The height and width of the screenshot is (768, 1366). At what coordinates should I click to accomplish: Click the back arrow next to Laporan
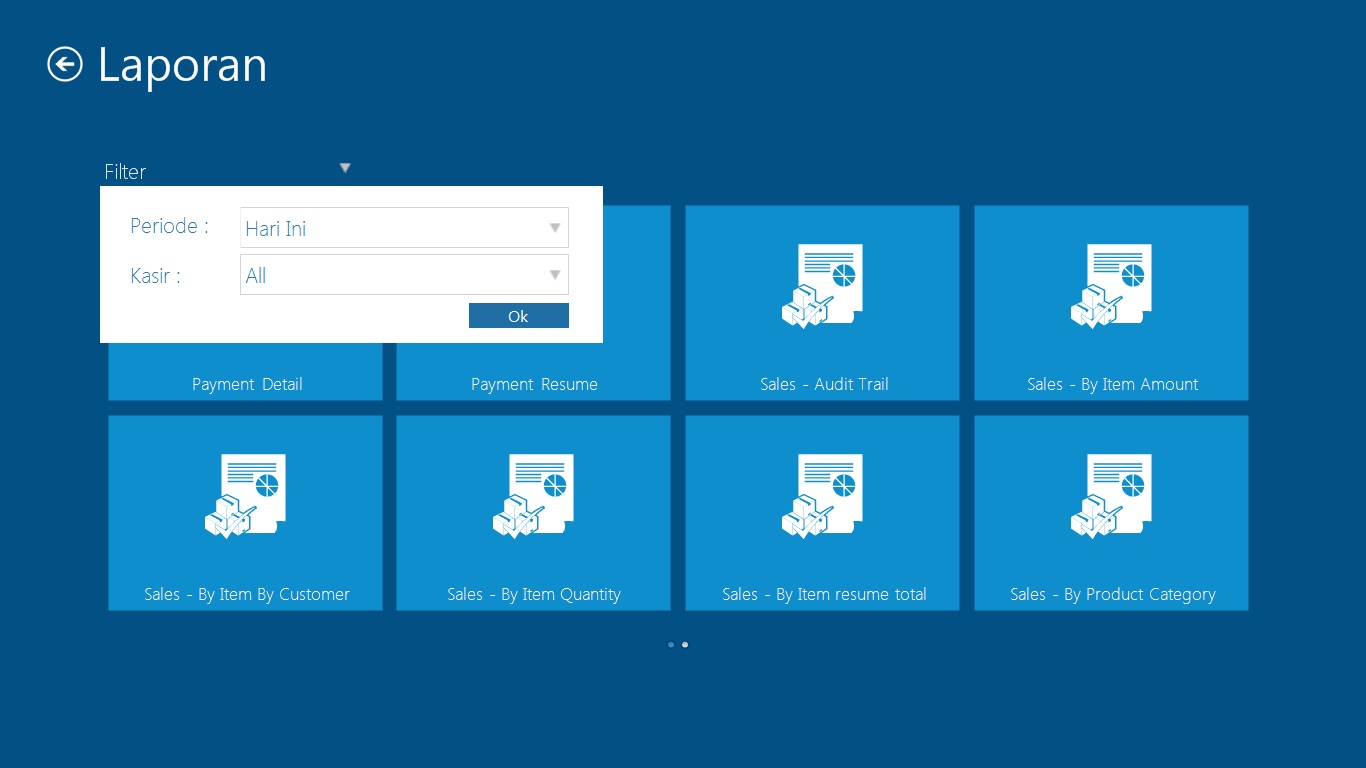65,65
